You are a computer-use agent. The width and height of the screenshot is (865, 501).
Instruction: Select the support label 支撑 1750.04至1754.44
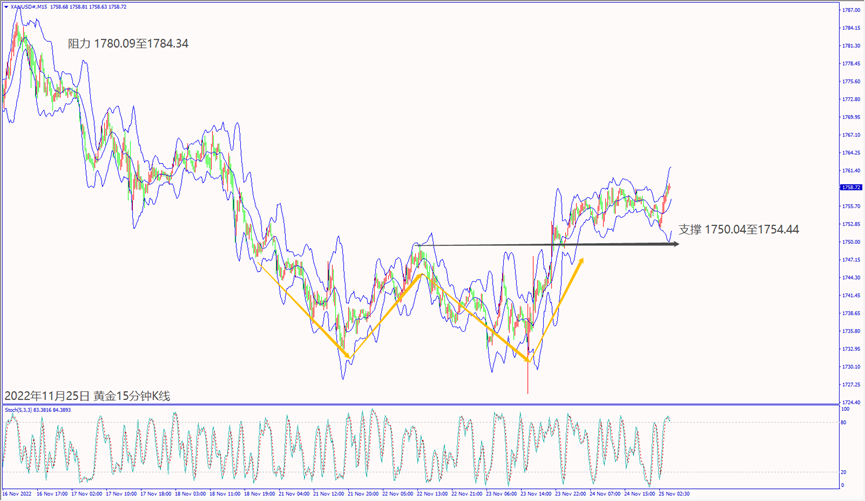pyautogui.click(x=739, y=230)
